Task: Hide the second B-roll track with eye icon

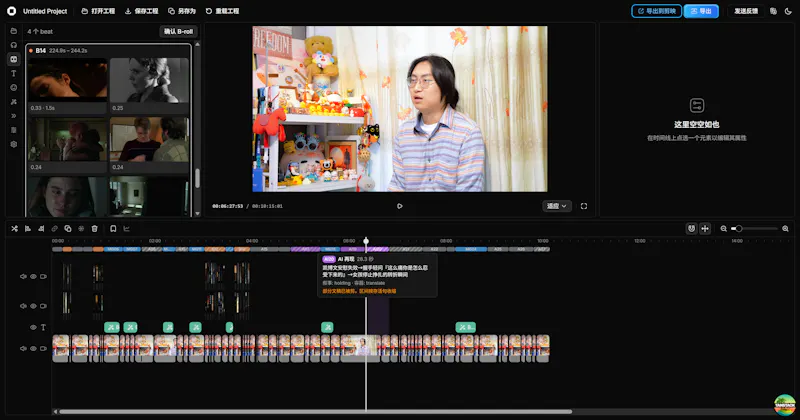Action: pyautogui.click(x=33, y=306)
